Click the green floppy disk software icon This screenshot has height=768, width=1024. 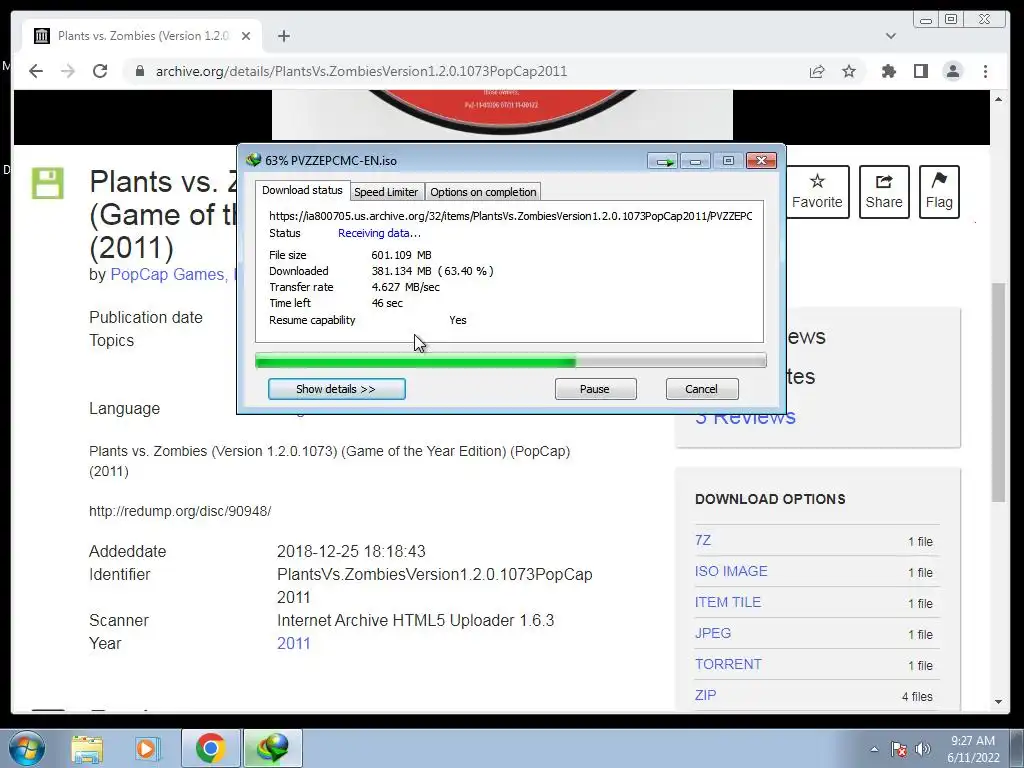pos(48,183)
